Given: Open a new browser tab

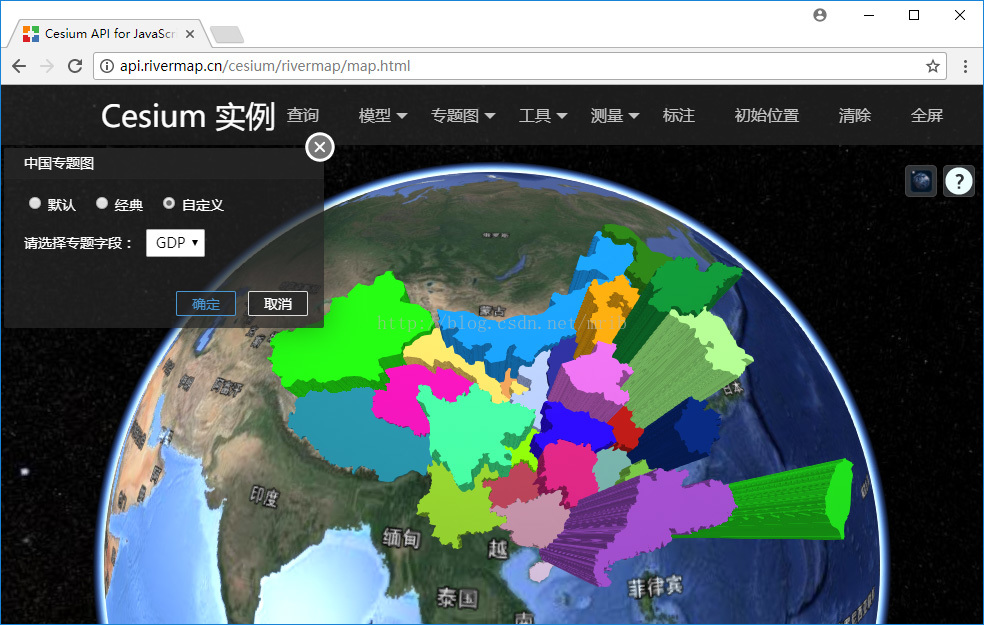Looking at the screenshot, I should (227, 35).
